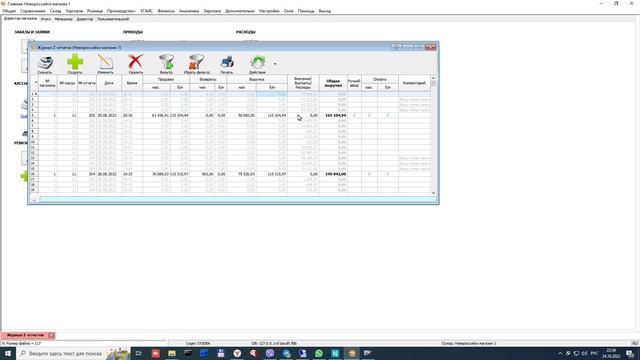Open Yandex Browser from taskbar
Image resolution: width=640 pixels, height=360 pixels.
[x=237, y=353]
